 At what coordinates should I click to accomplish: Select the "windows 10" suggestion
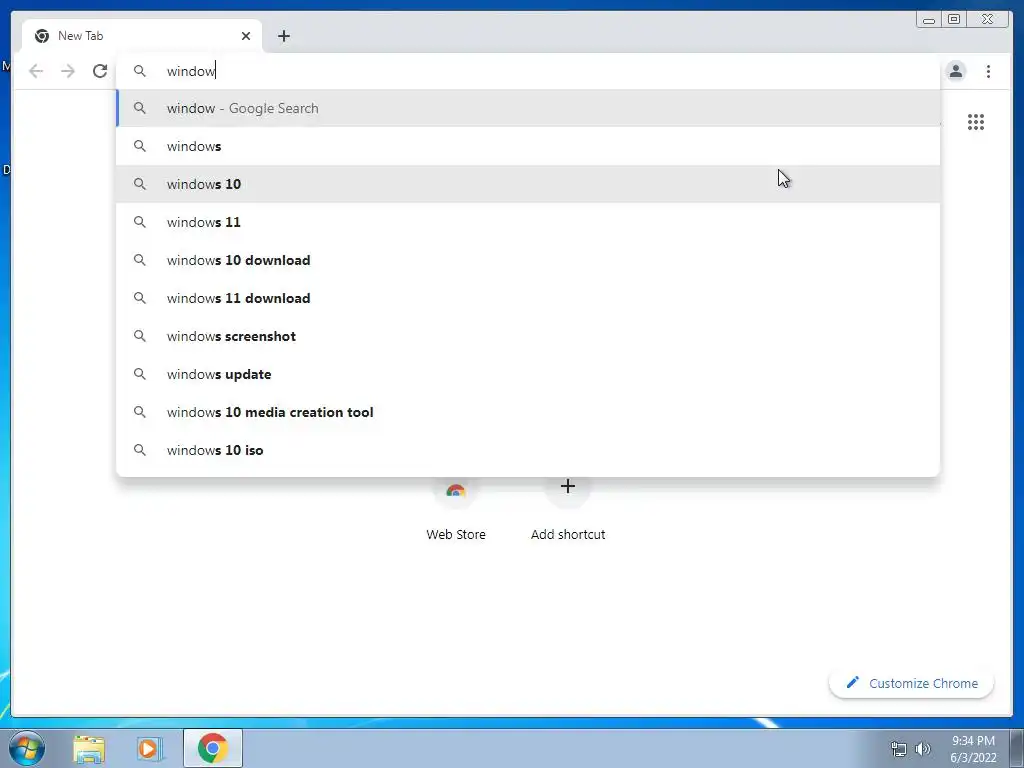528,184
